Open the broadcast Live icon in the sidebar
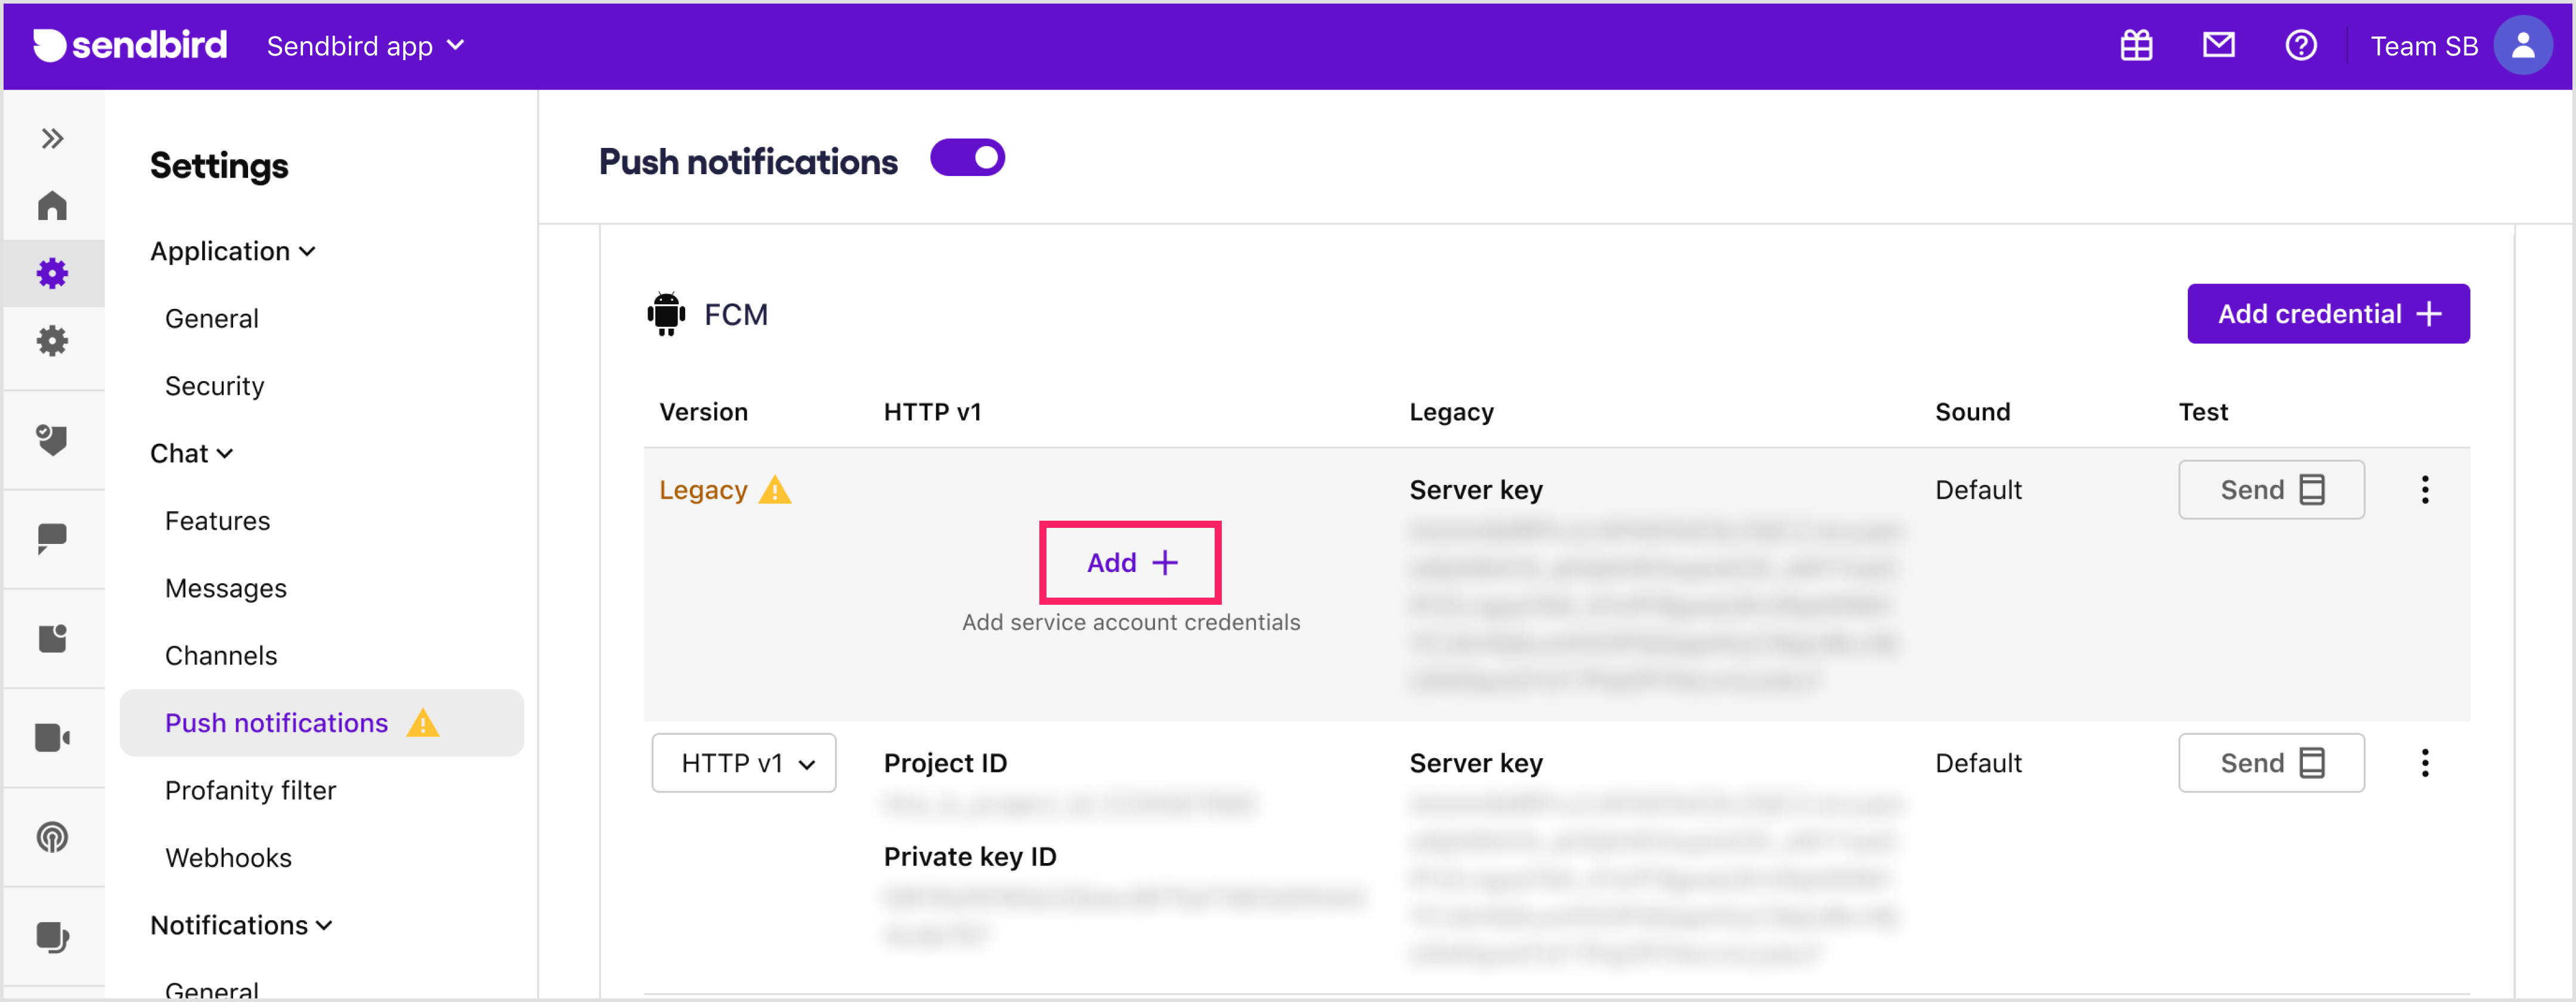The height and width of the screenshot is (1002, 2576). tap(52, 838)
